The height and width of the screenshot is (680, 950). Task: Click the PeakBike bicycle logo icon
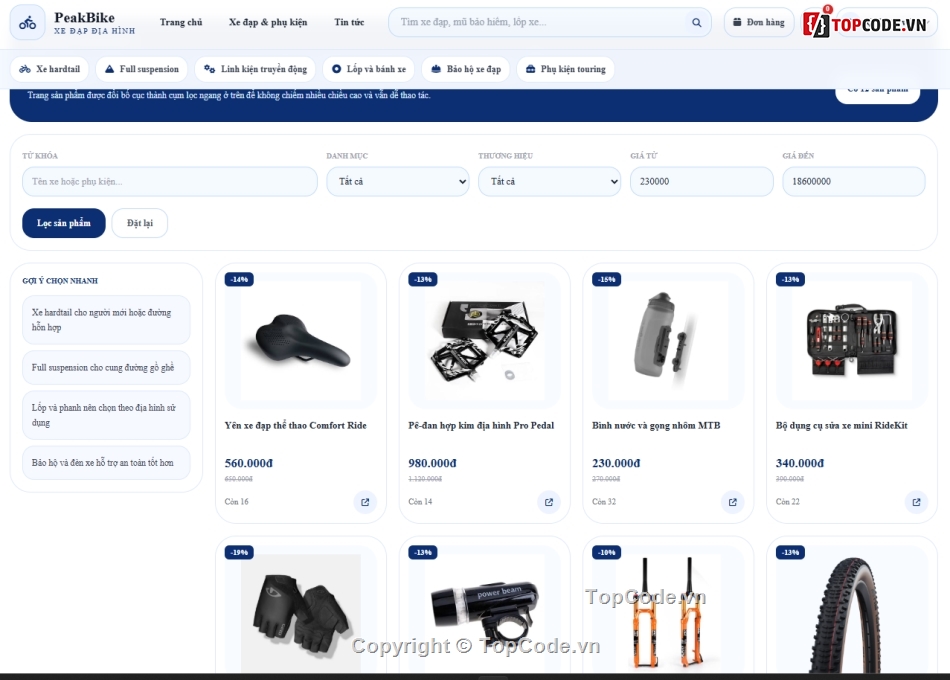coord(27,23)
